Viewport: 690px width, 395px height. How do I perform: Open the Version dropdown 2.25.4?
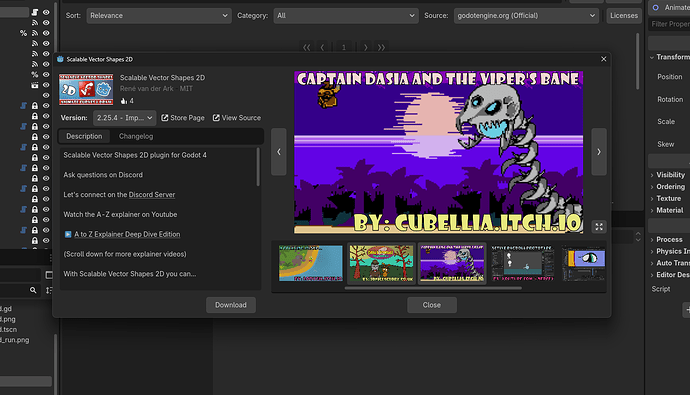click(125, 118)
